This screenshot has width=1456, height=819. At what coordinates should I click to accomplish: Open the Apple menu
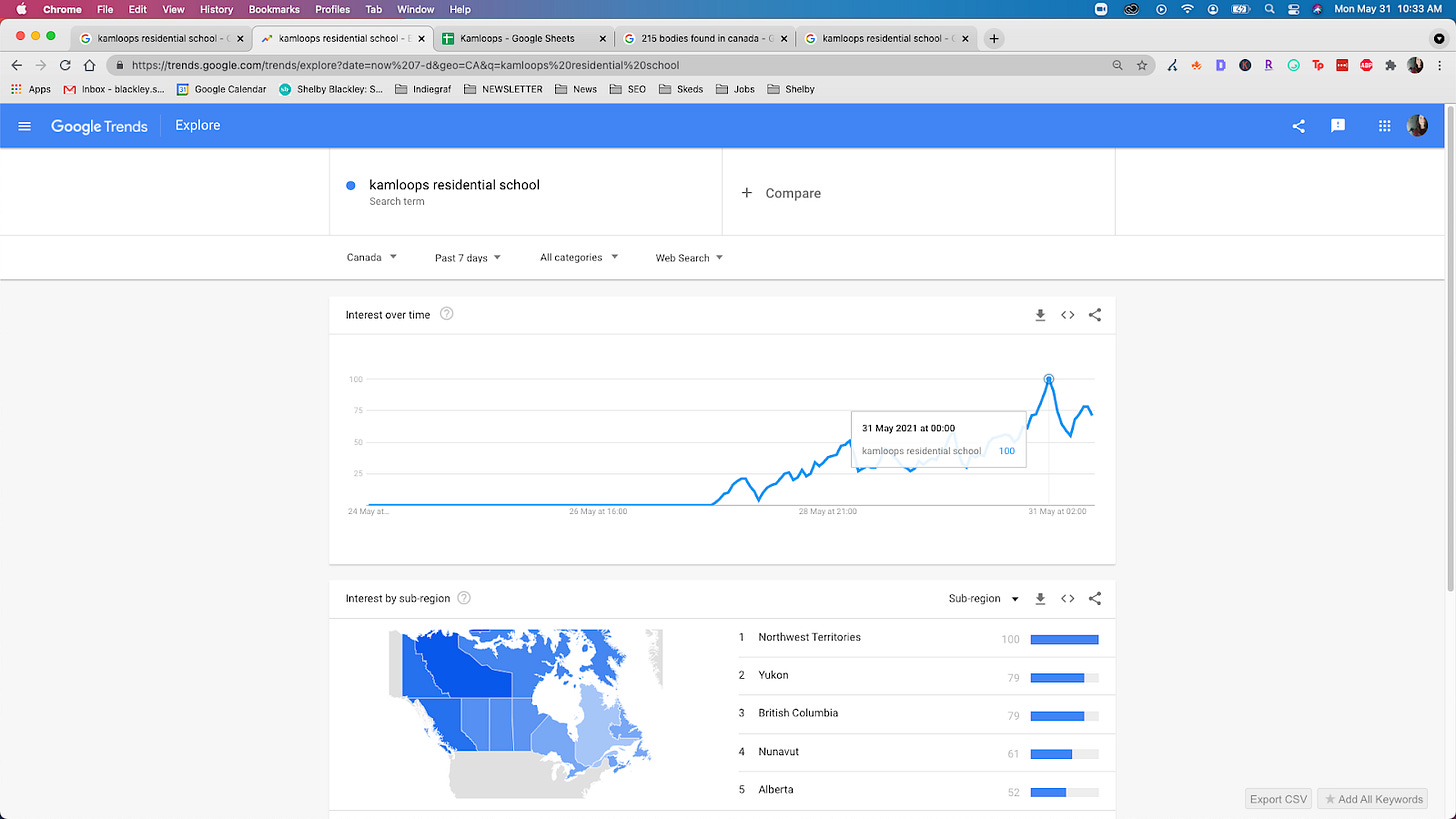pyautogui.click(x=21, y=9)
